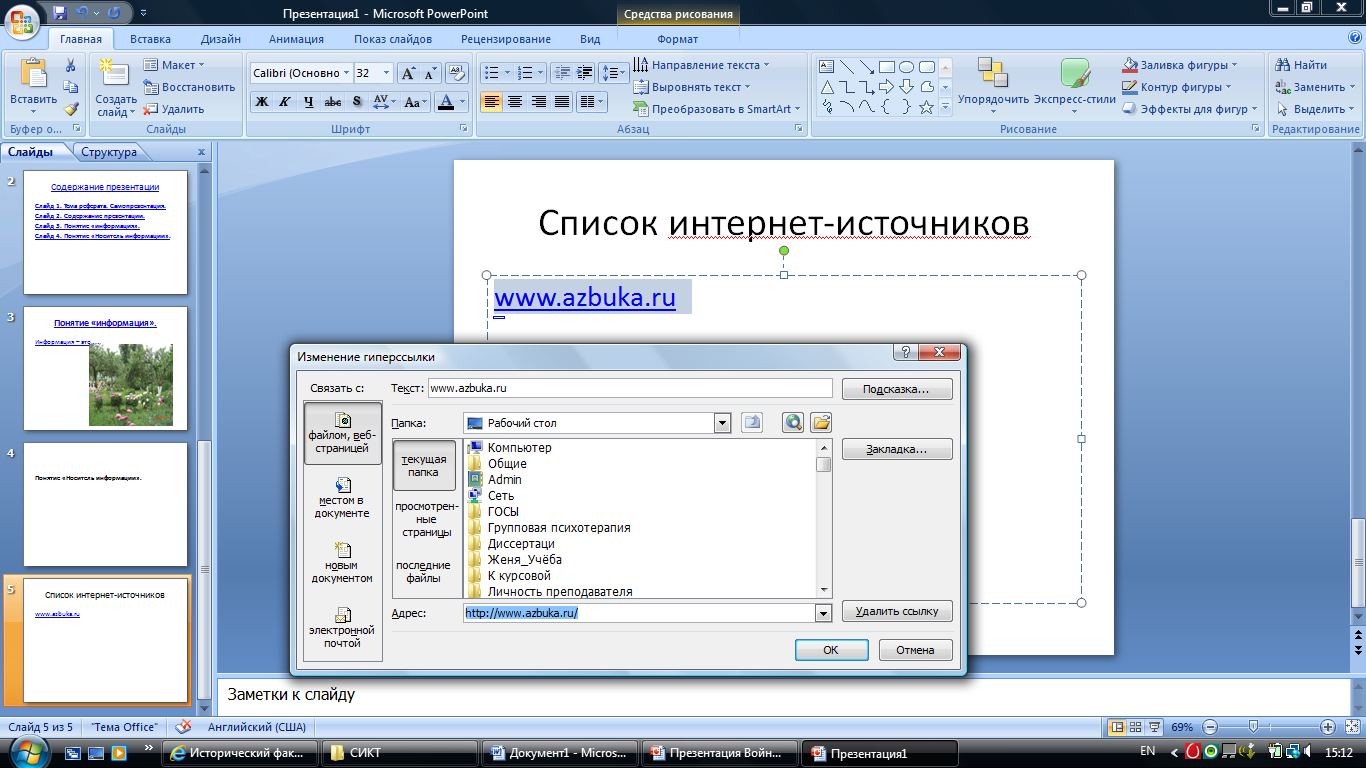The image size is (1366, 768).
Task: Toggle text shadow S formatting
Action: click(357, 102)
